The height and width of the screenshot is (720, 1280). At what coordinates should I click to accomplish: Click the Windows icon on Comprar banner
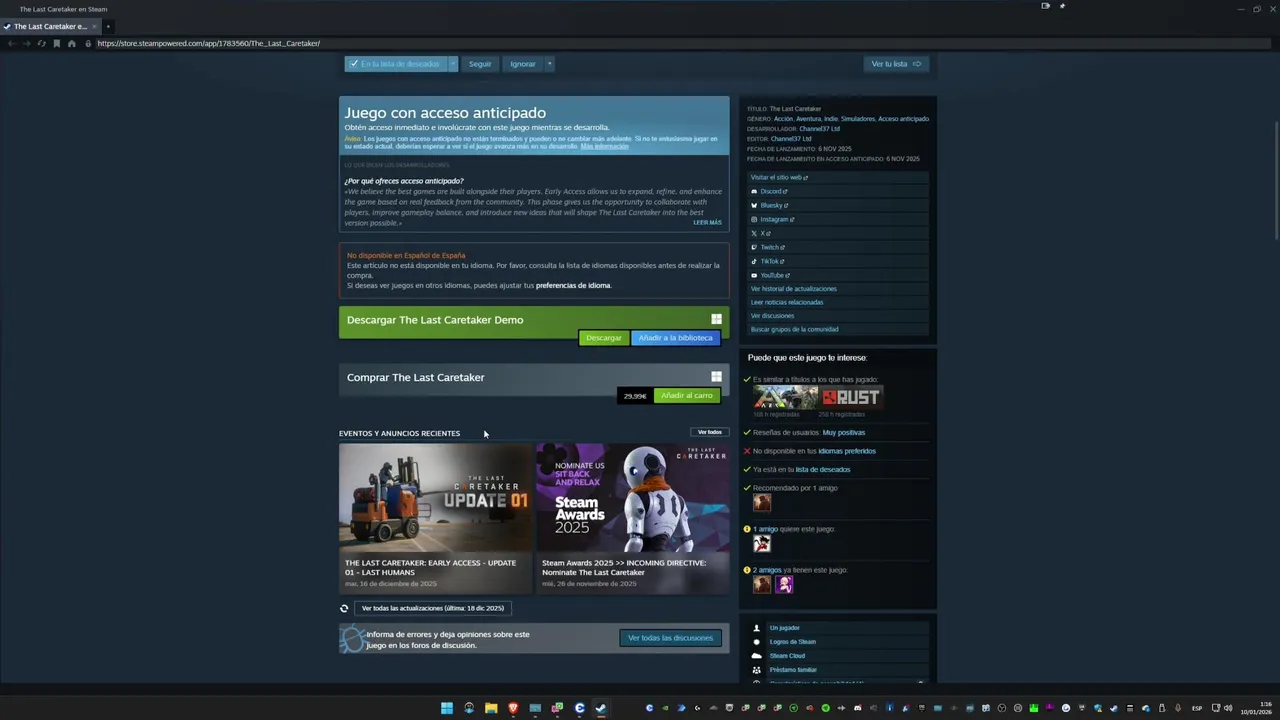[716, 377]
